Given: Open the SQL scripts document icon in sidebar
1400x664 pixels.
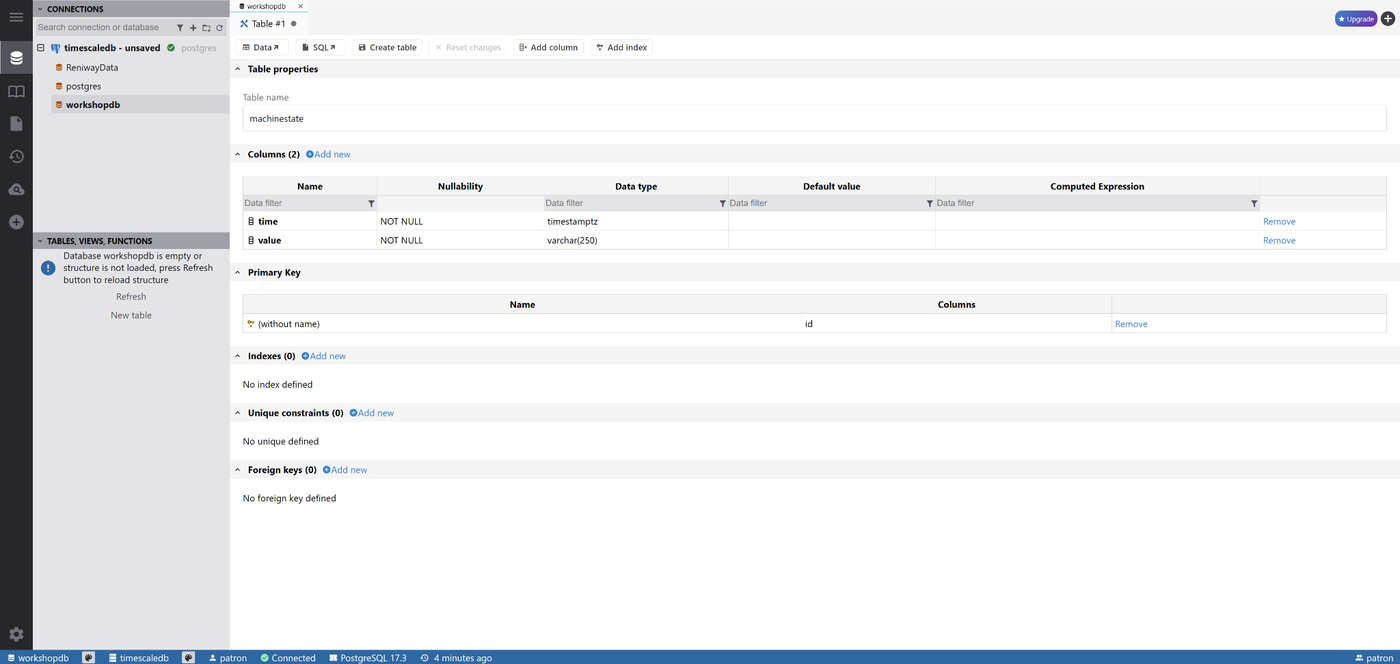Looking at the screenshot, I should point(15,123).
